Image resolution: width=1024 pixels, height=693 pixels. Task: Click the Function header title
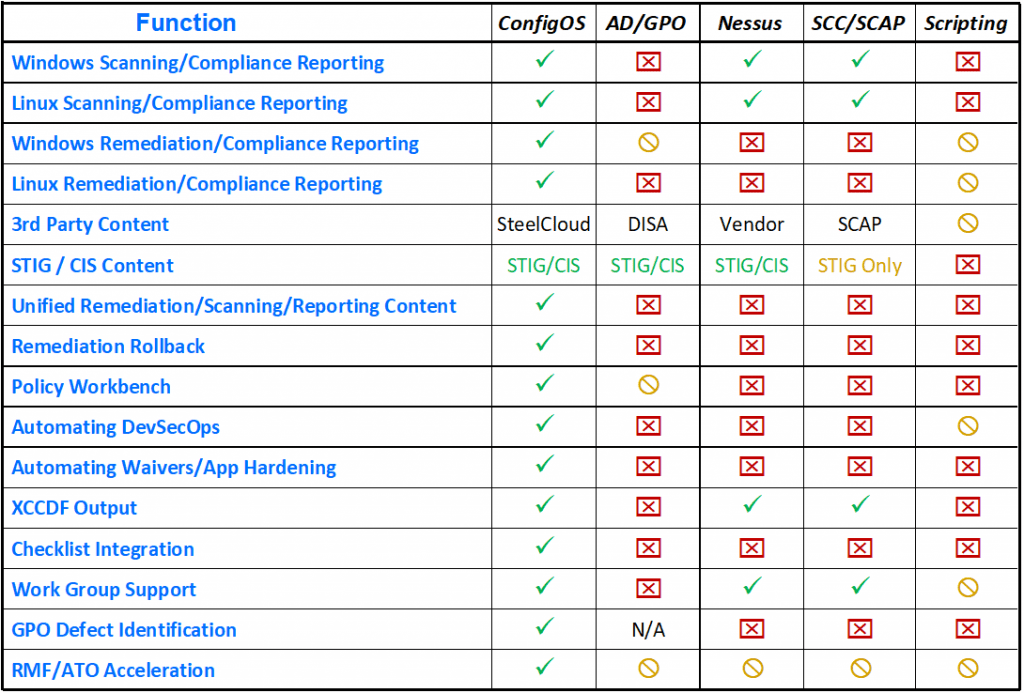[x=186, y=23]
